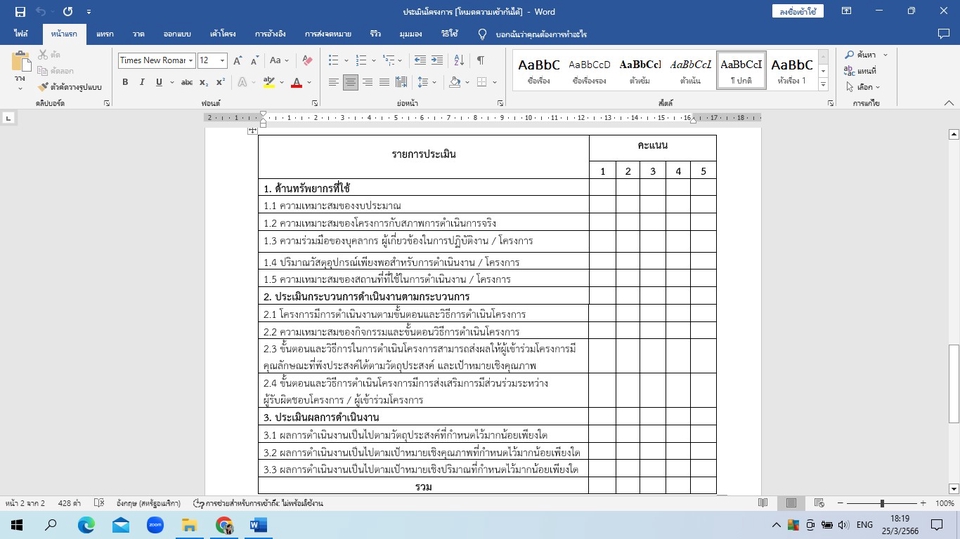Click the table move handle icon
Viewport: 960px width, 539px height.
click(x=252, y=130)
